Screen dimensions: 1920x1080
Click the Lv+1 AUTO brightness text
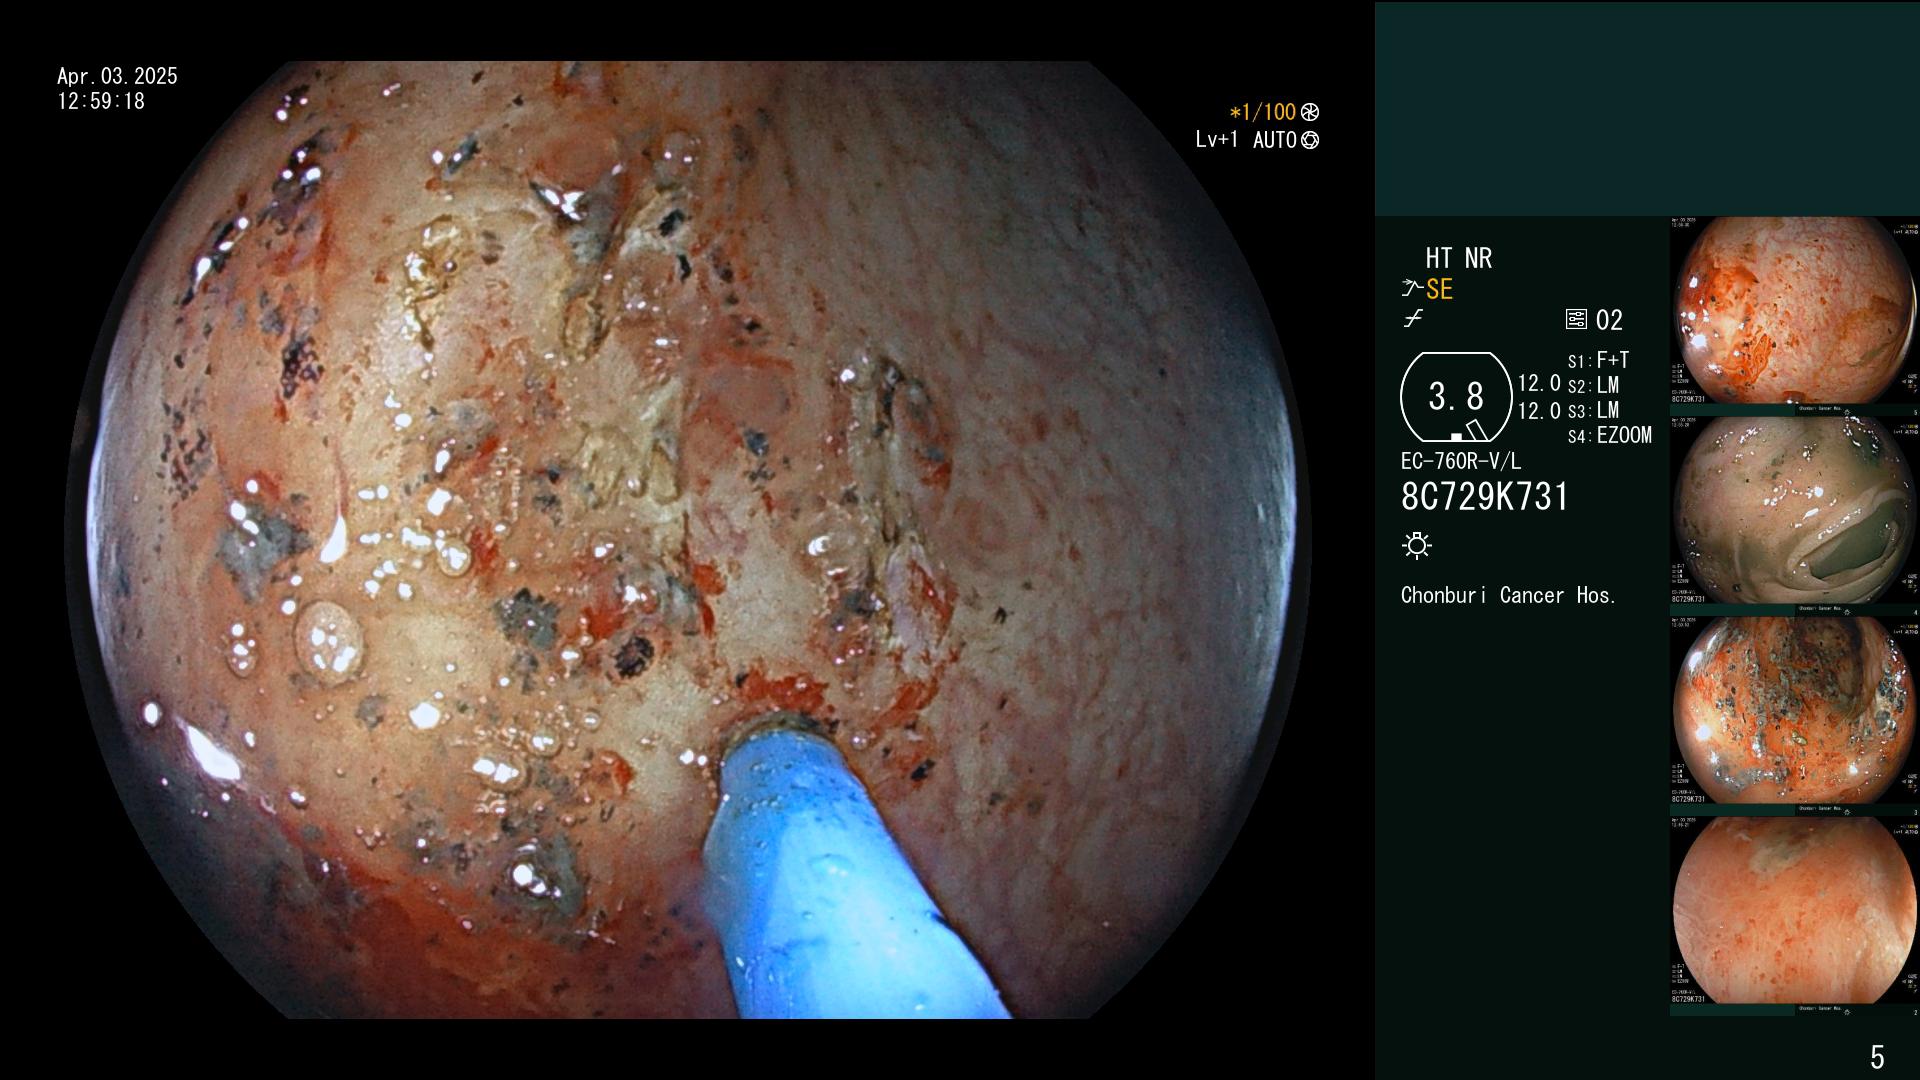pos(1246,141)
